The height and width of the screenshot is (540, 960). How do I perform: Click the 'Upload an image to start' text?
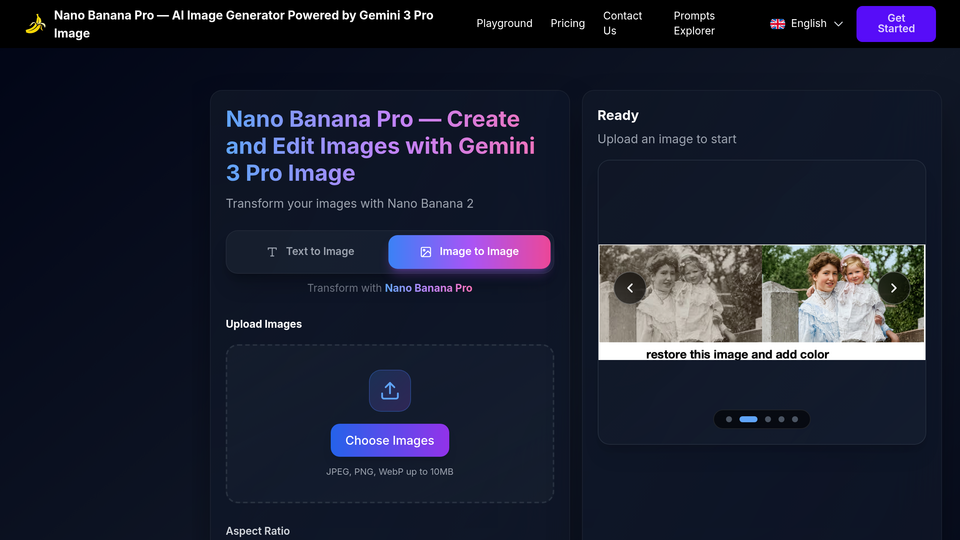coord(667,139)
